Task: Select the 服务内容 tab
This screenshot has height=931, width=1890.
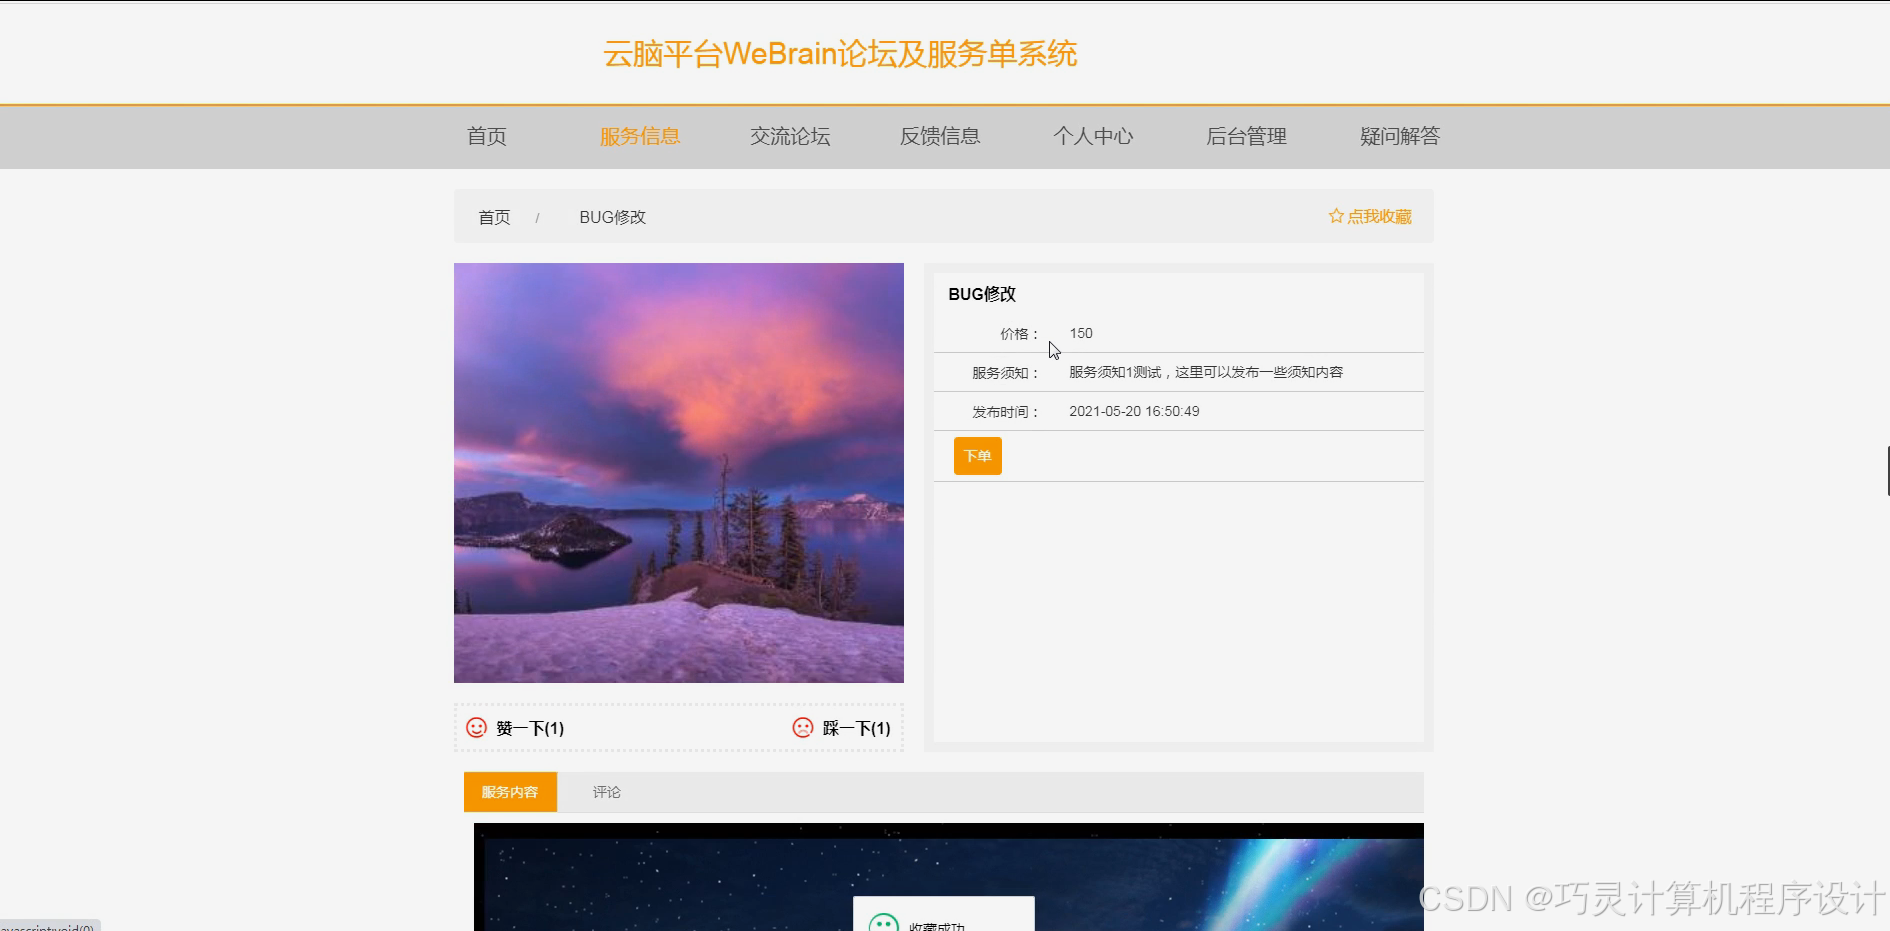Action: pos(509,791)
